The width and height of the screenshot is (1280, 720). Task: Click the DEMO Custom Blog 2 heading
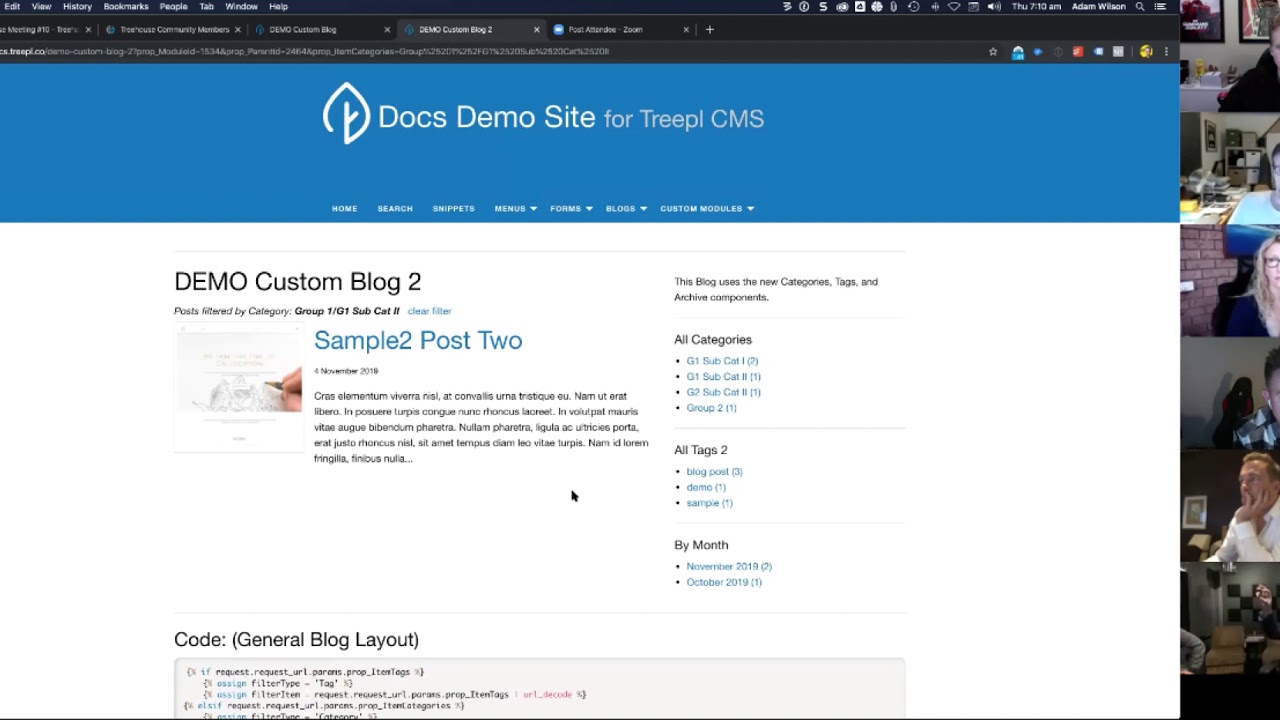pos(298,282)
